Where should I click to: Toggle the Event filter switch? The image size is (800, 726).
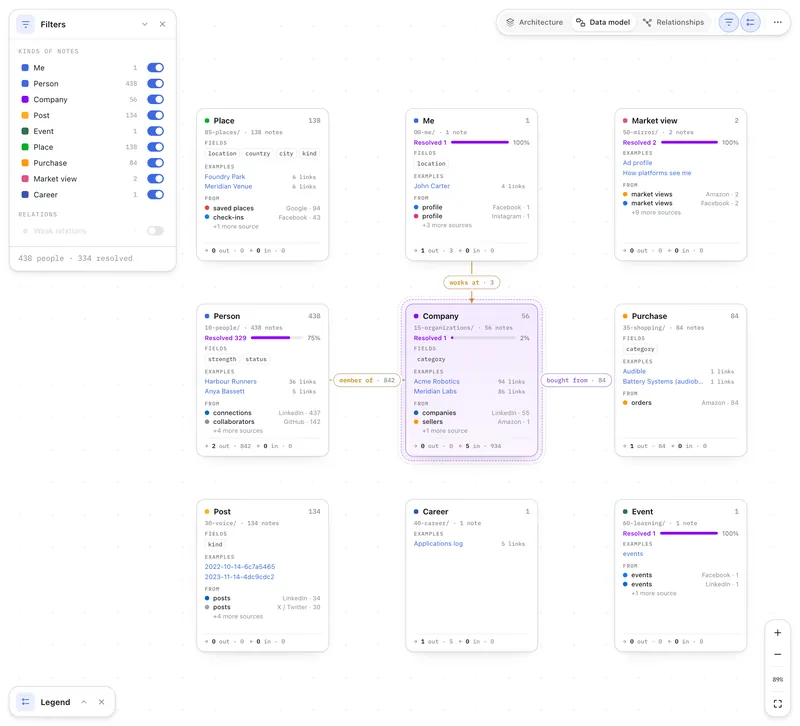(x=156, y=131)
